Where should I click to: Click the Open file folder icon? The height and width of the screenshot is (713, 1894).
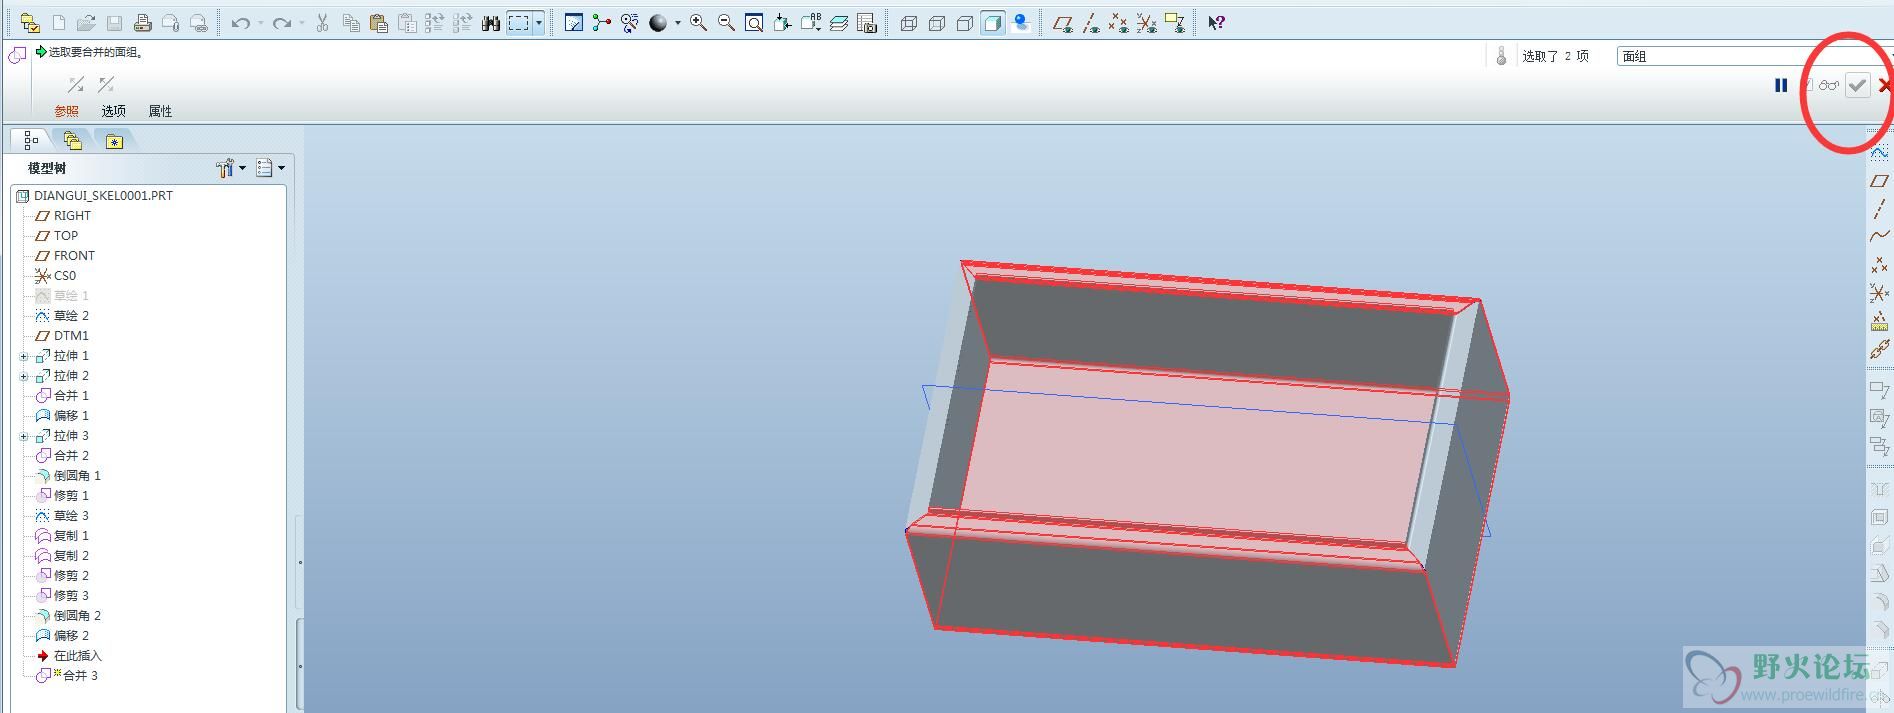87,23
